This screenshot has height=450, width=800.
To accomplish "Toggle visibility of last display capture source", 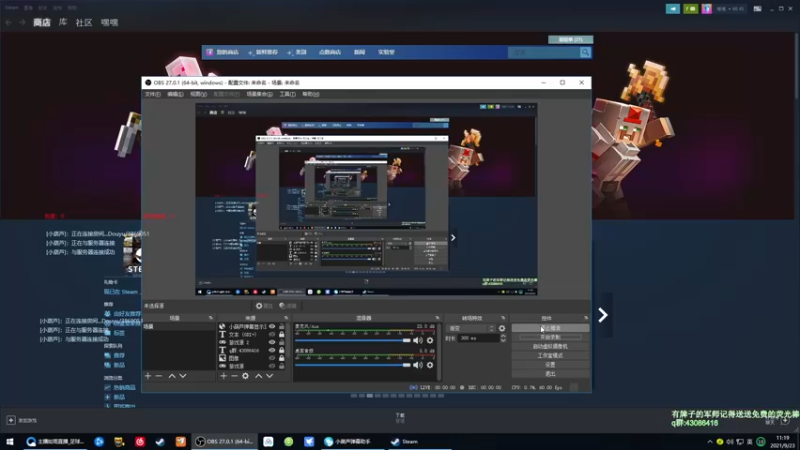I will (272, 366).
